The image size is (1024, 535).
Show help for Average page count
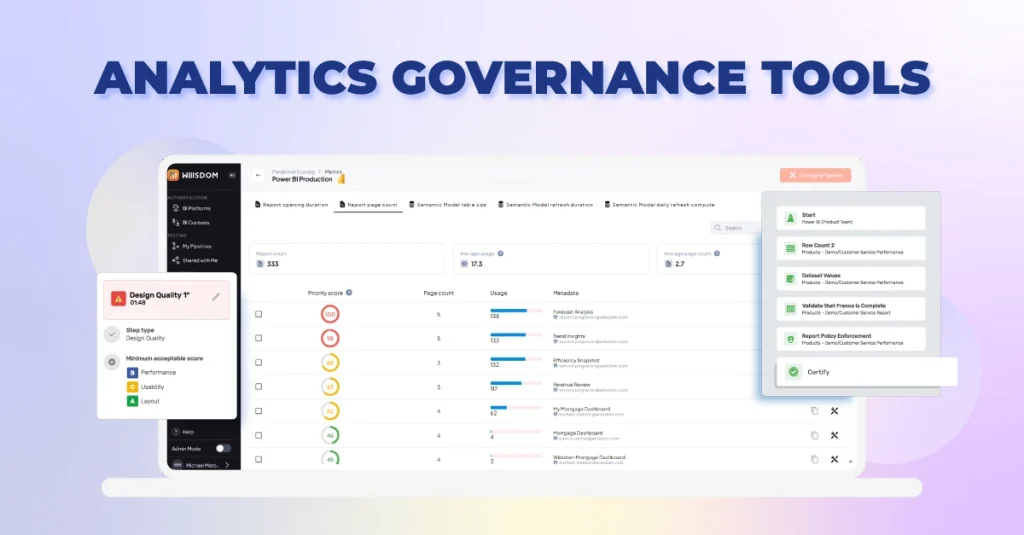717,253
